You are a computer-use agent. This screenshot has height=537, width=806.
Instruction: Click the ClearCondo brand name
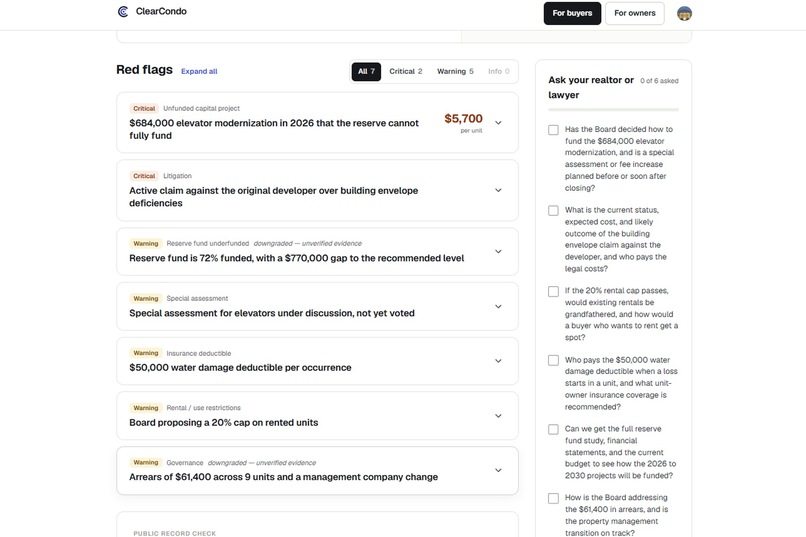coord(161,11)
